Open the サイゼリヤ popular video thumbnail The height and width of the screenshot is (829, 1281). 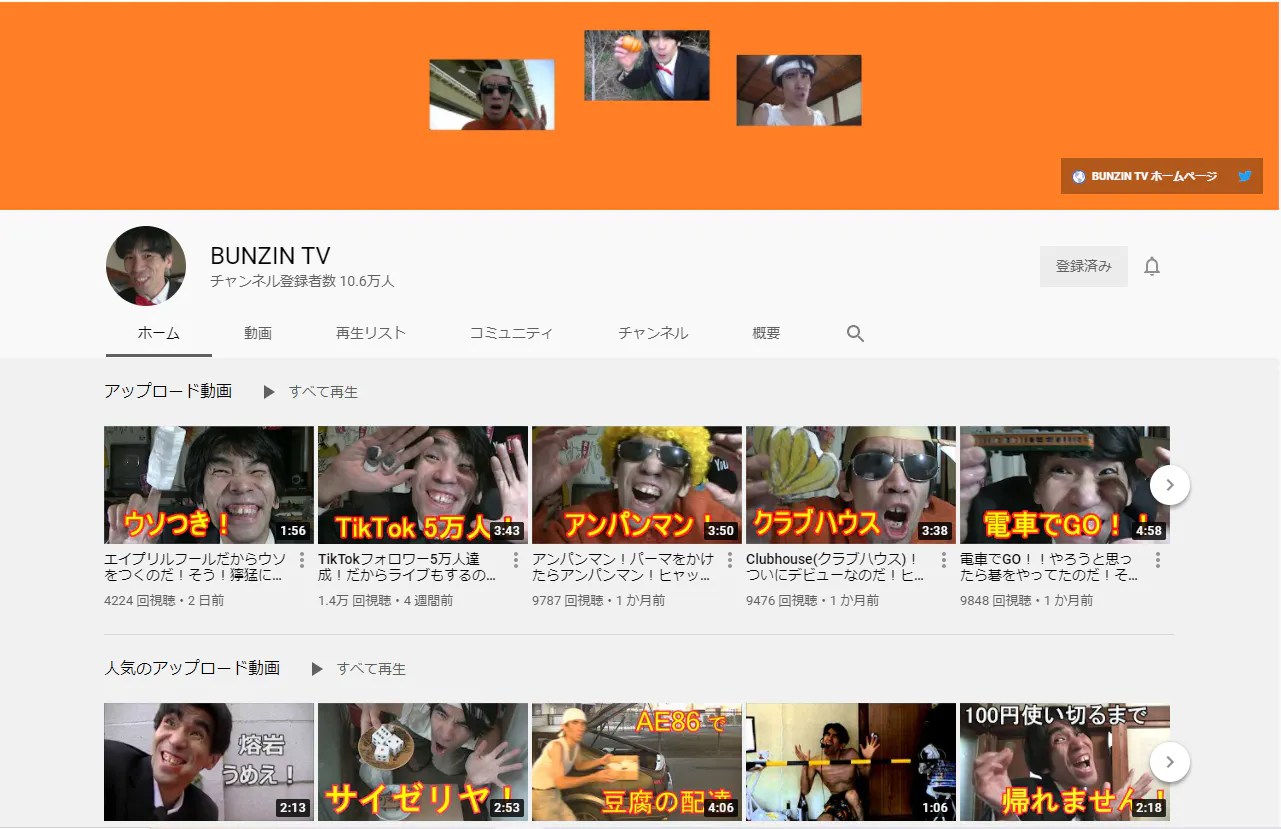pos(422,761)
